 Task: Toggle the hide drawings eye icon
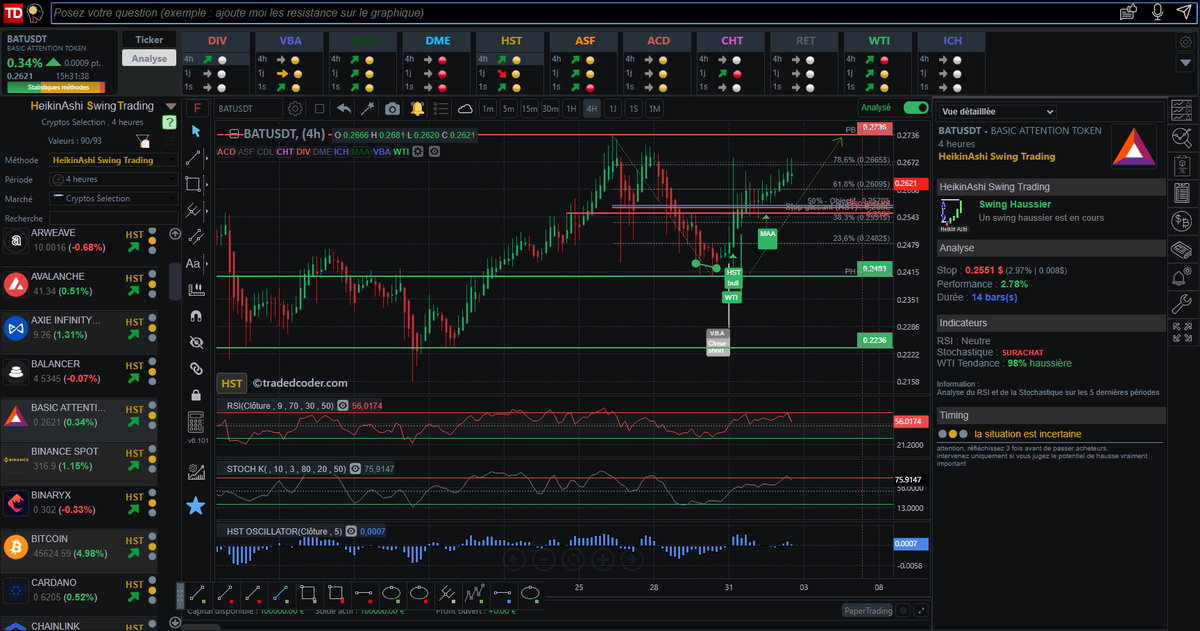195,342
